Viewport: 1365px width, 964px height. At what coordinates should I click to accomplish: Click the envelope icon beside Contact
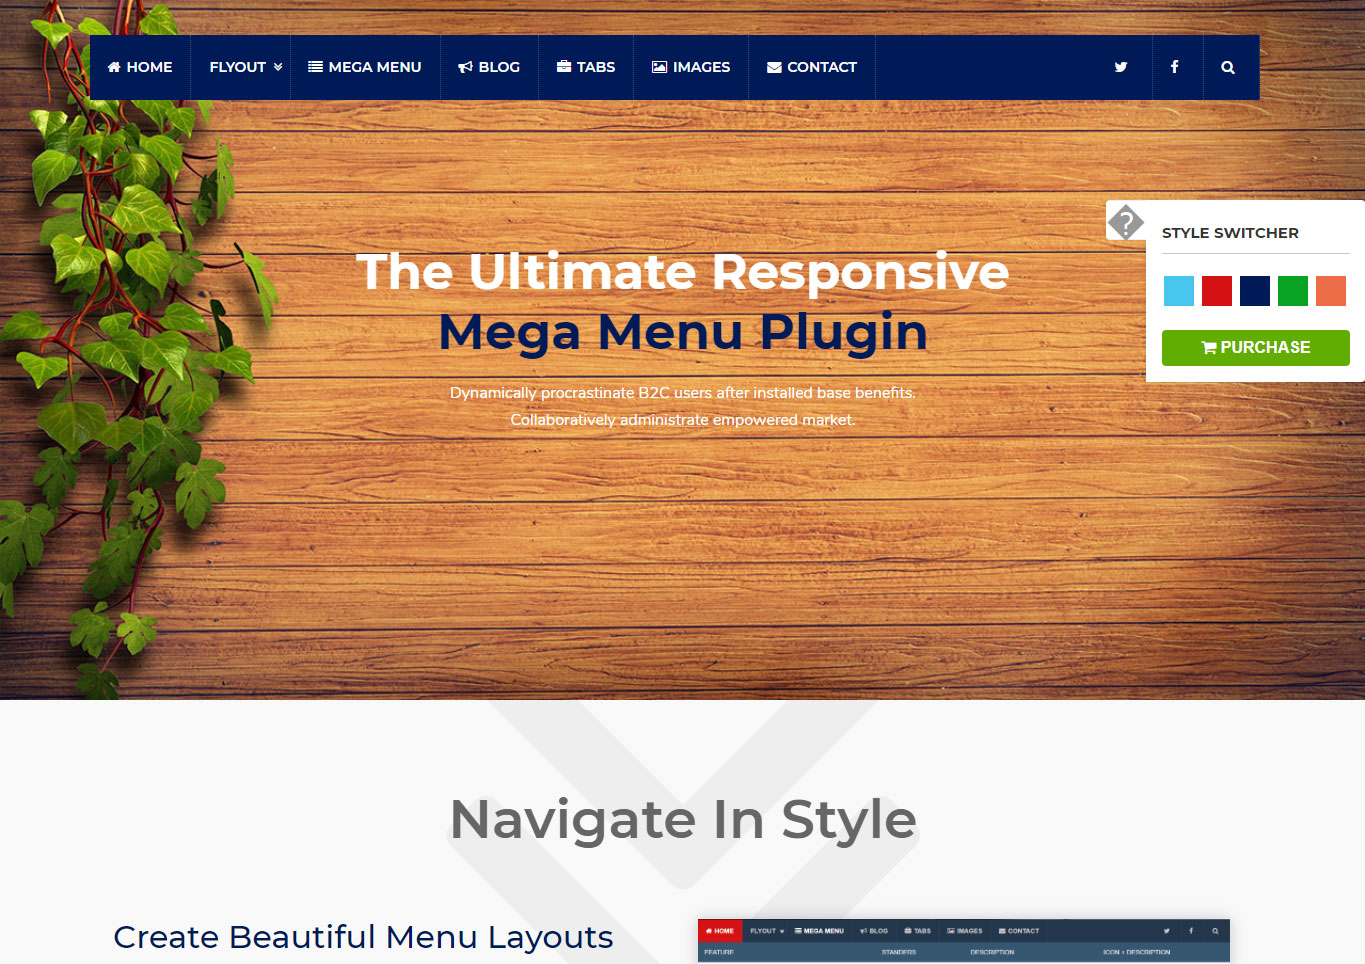(x=774, y=67)
